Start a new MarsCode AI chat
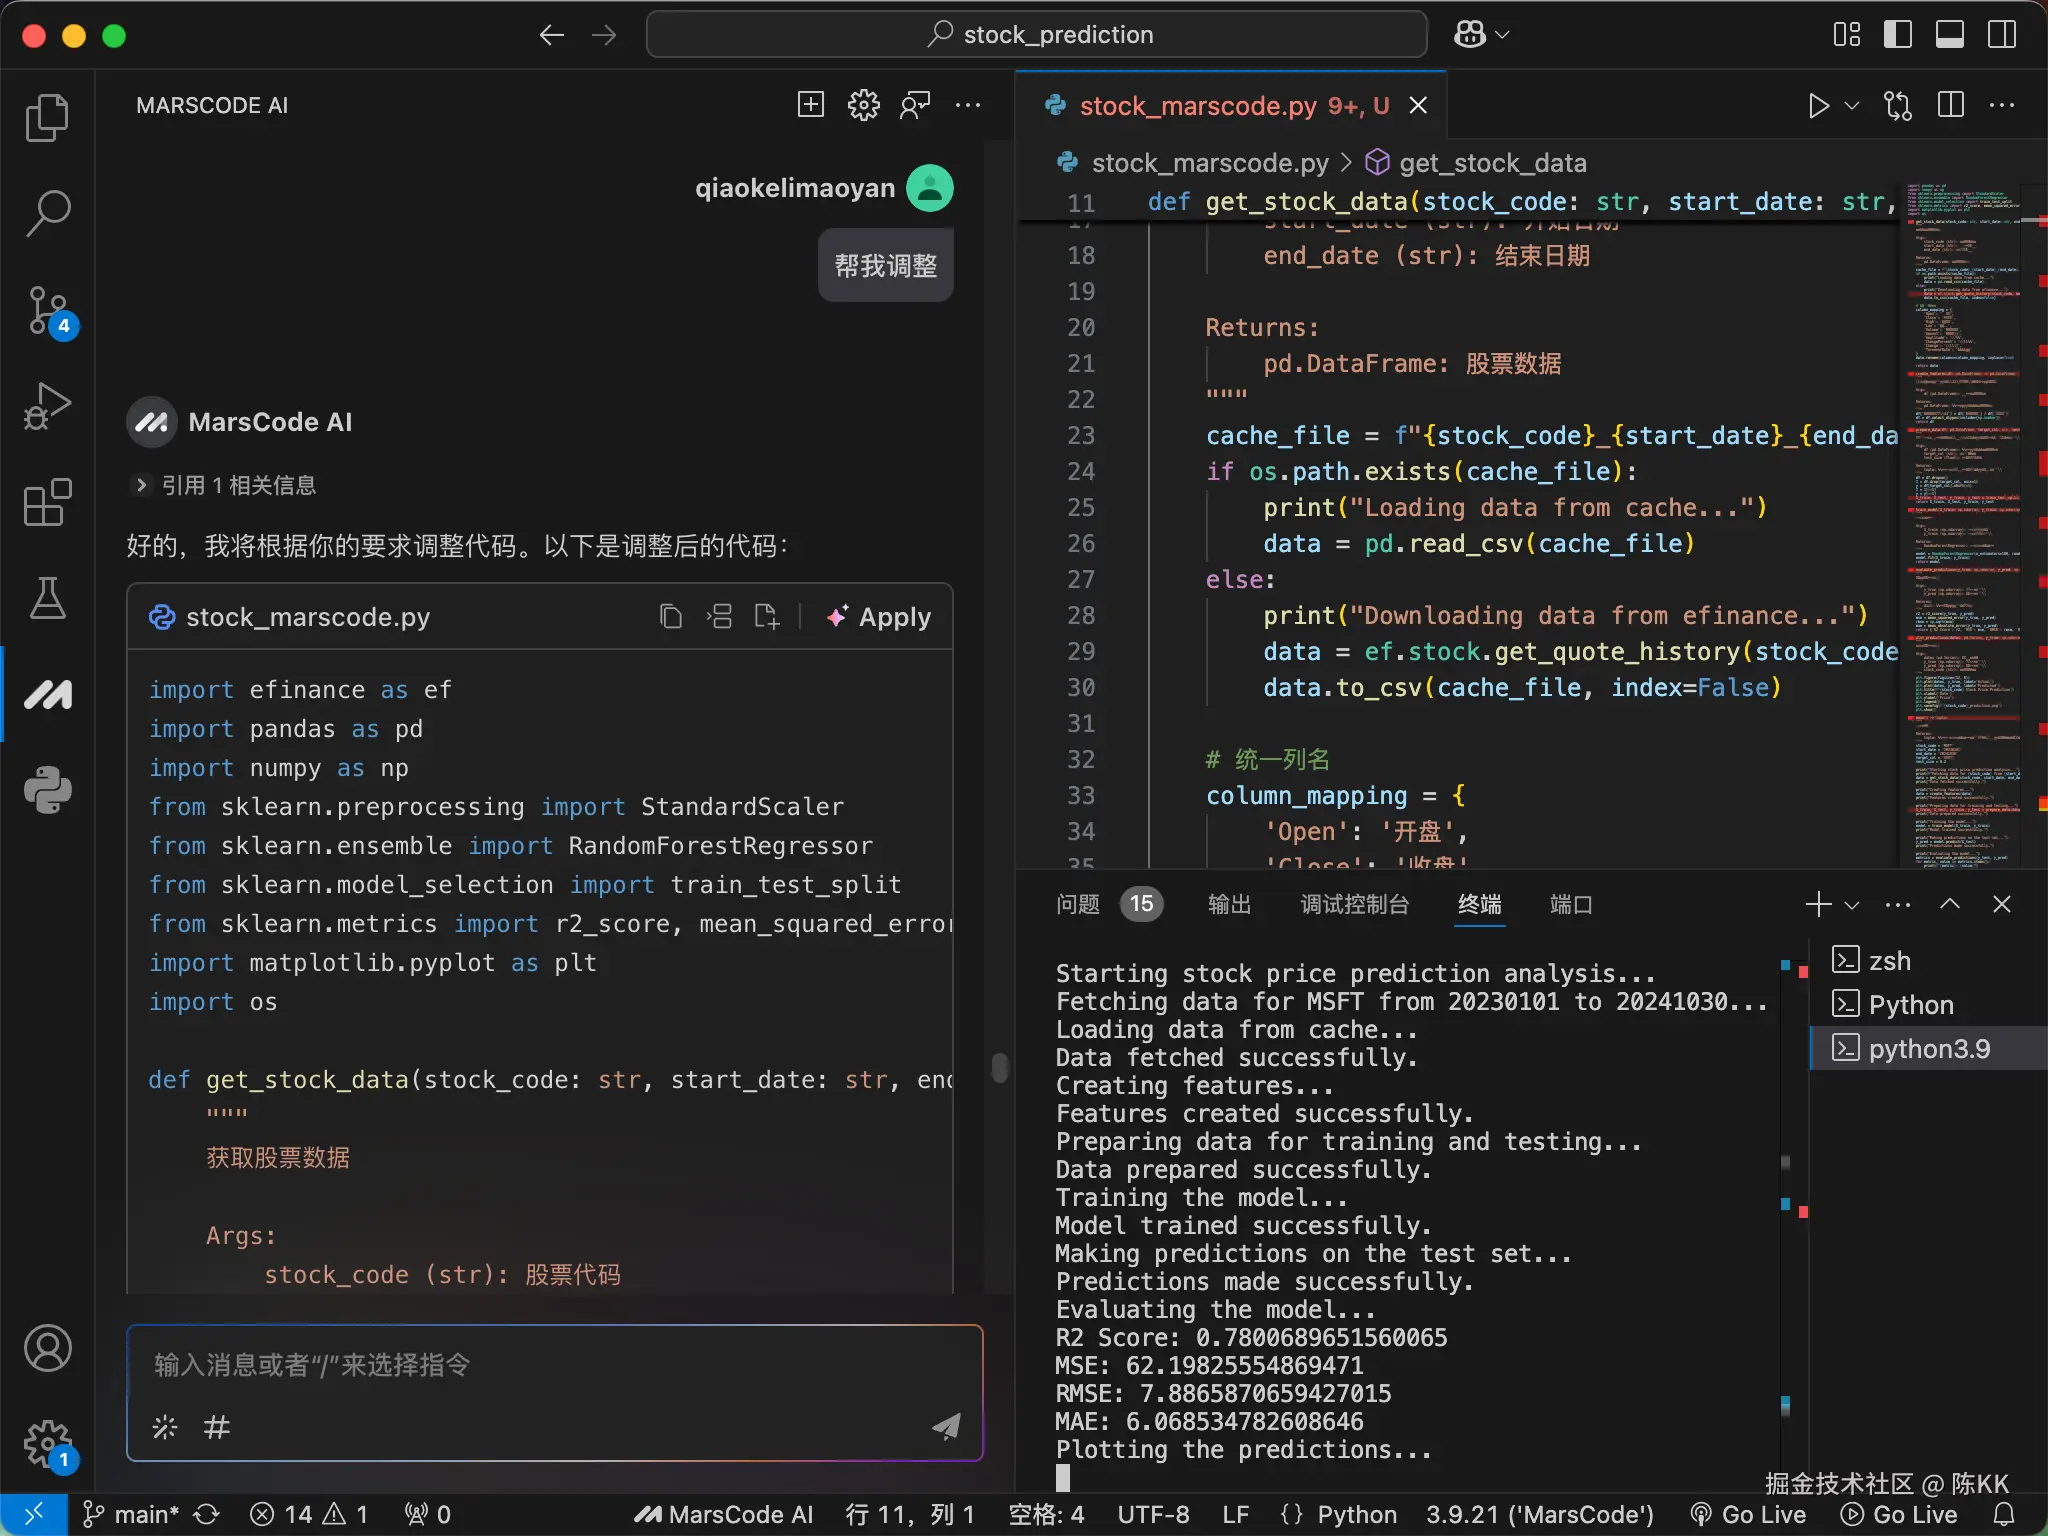 click(x=810, y=105)
